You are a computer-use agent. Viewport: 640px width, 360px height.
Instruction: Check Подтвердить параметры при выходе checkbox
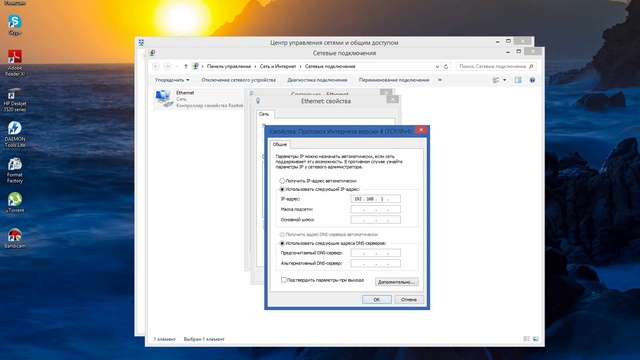[x=284, y=280]
